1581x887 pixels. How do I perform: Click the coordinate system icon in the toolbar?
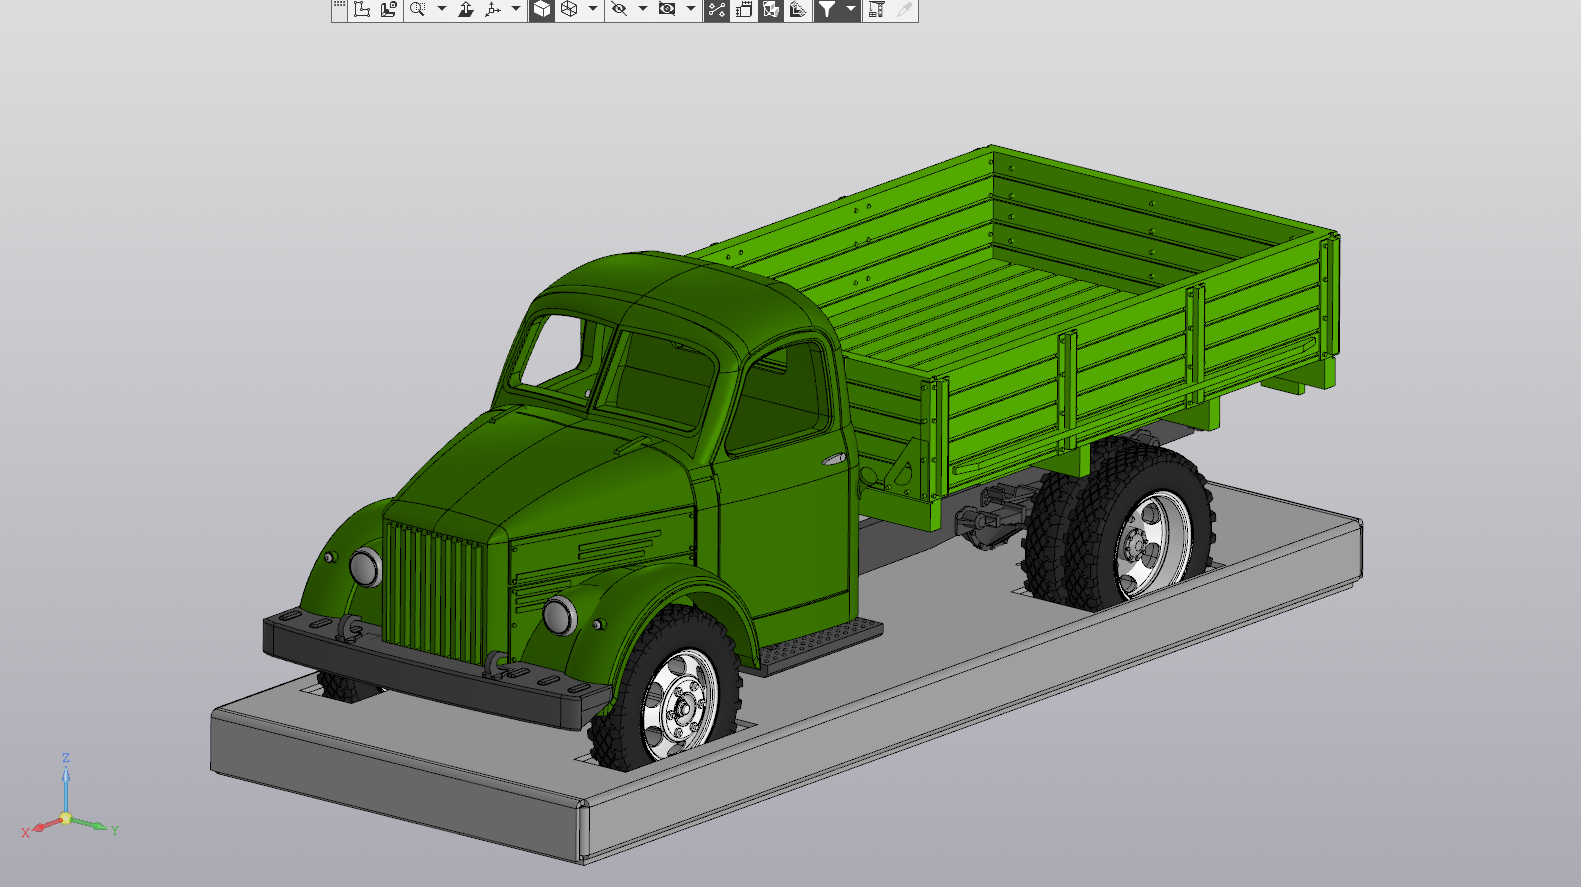[362, 10]
